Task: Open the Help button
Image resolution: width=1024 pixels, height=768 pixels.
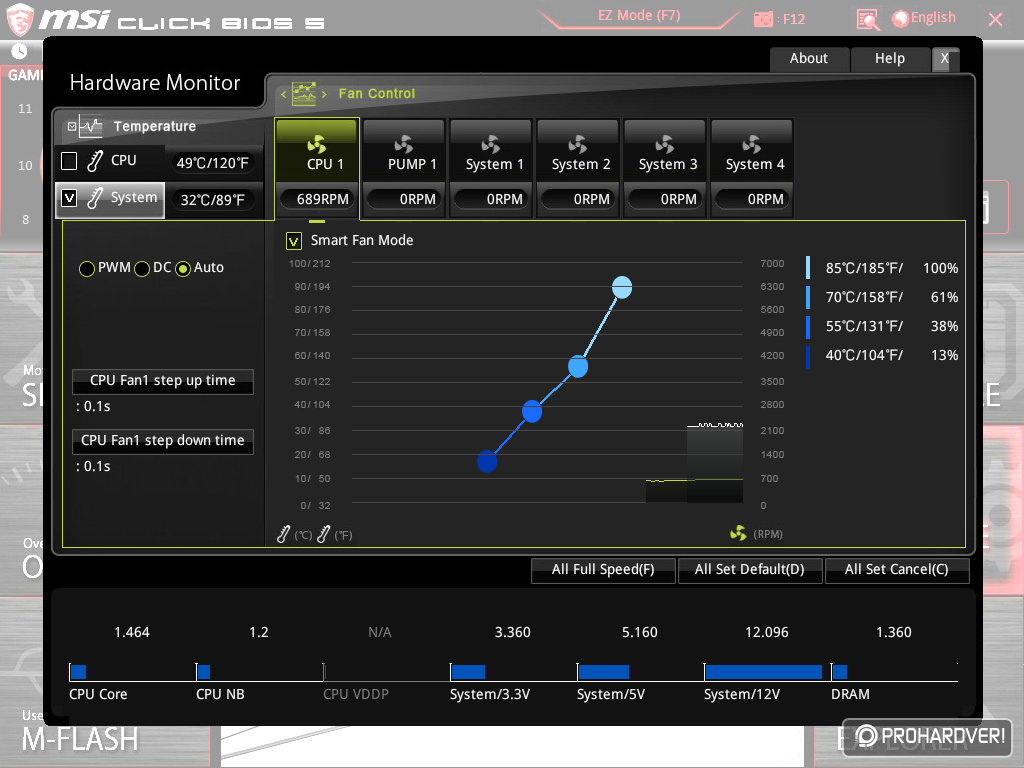Action: tap(890, 59)
